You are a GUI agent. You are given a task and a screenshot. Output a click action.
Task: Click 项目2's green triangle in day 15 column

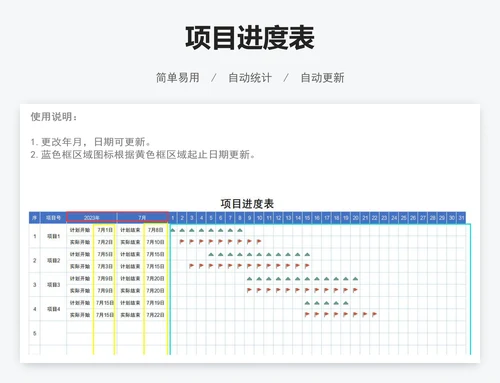tap(307, 254)
